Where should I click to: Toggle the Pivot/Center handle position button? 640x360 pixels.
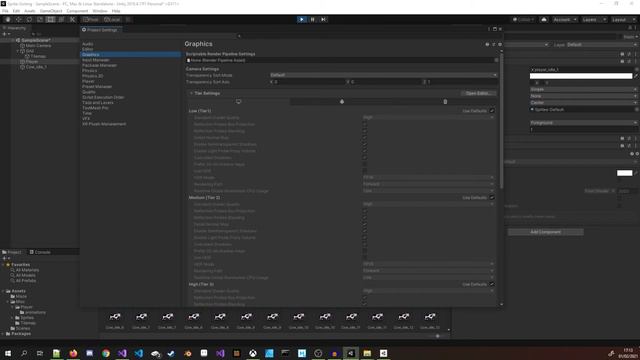pos(91,19)
